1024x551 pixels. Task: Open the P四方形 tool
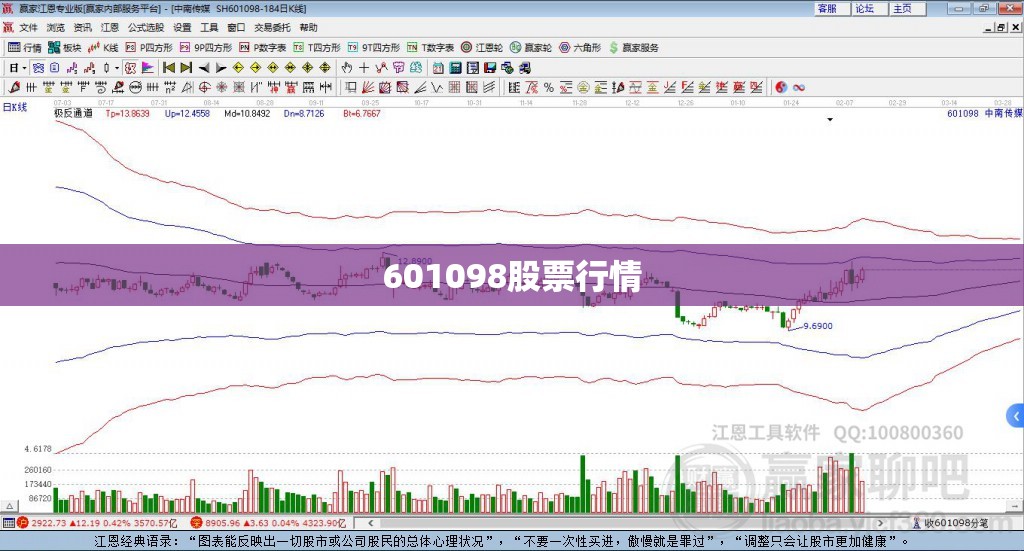pyautogui.click(x=149, y=48)
